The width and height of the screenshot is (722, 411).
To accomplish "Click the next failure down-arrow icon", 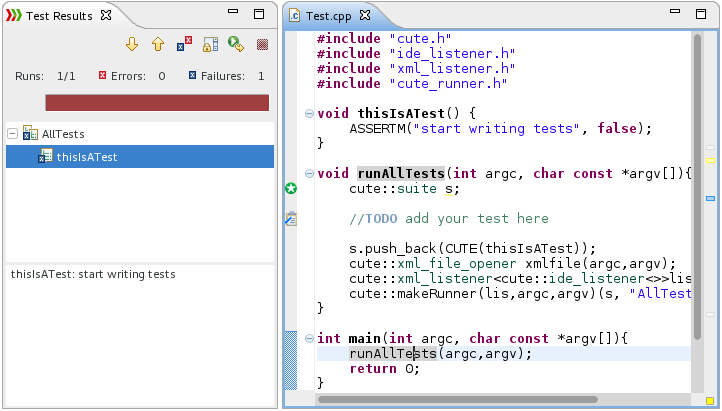I will pos(132,44).
